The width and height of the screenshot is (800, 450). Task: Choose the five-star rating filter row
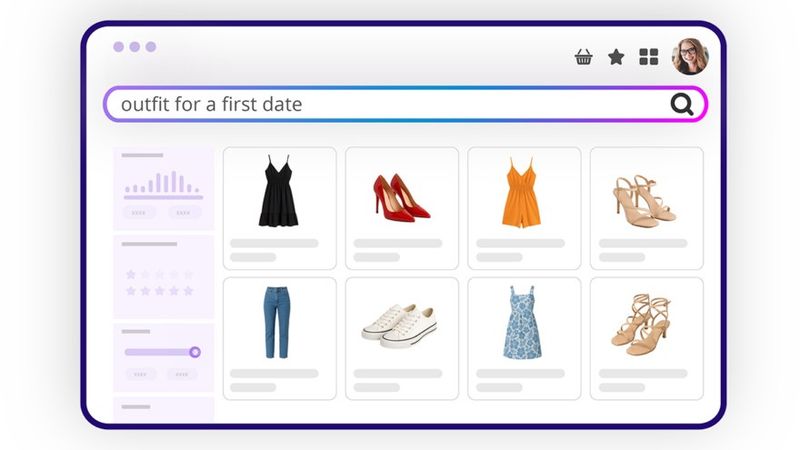coord(159,291)
